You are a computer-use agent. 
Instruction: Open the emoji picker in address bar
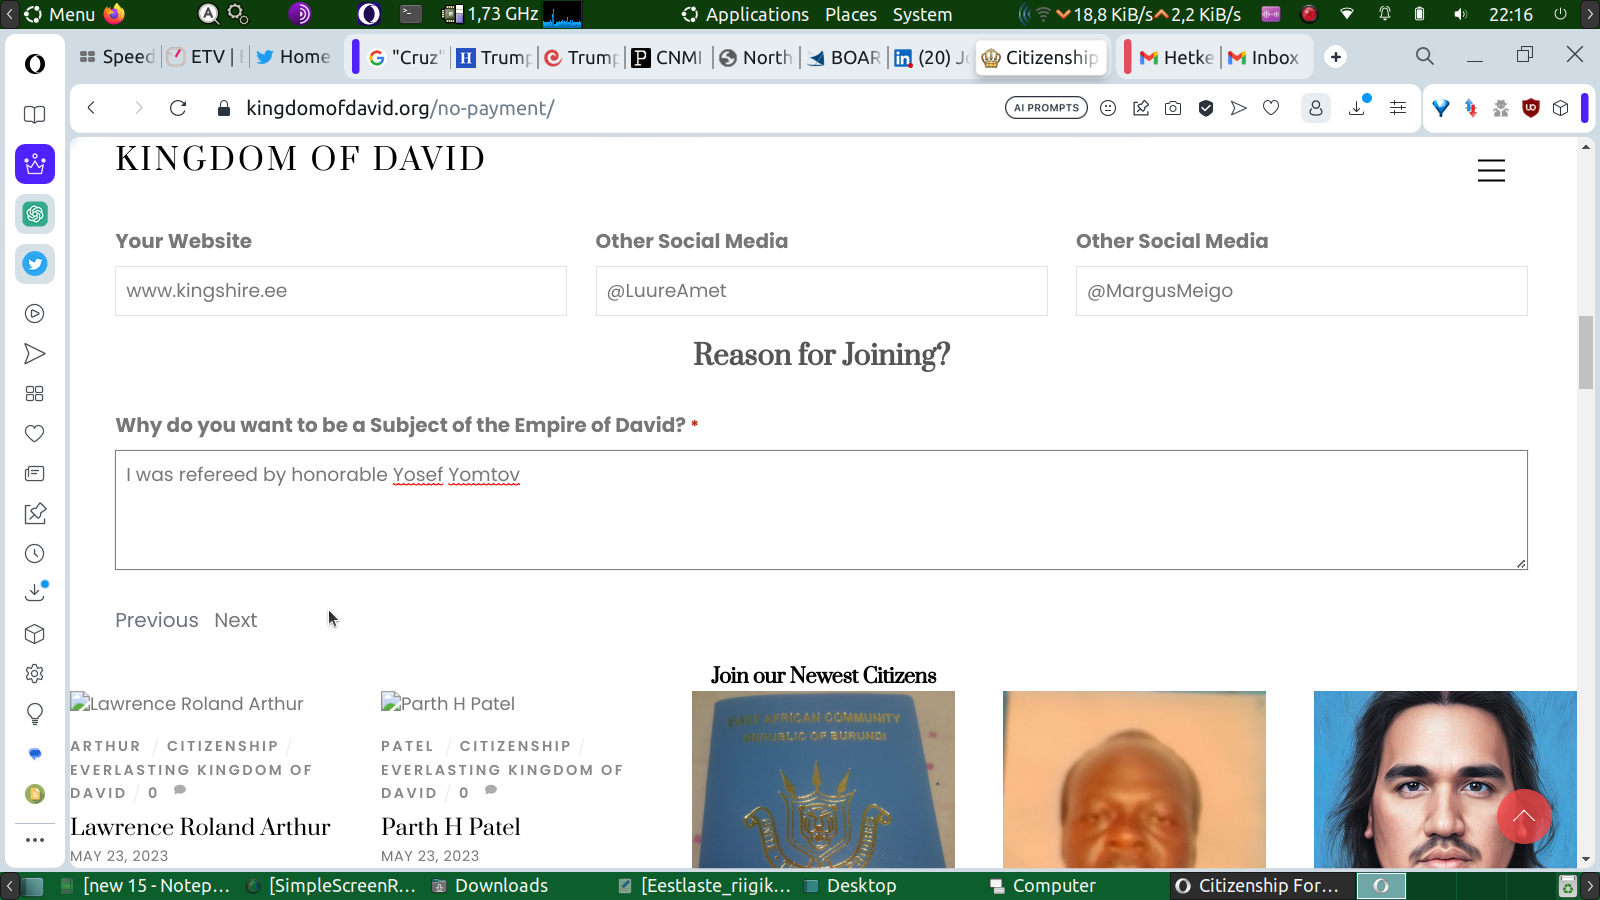[1108, 108]
